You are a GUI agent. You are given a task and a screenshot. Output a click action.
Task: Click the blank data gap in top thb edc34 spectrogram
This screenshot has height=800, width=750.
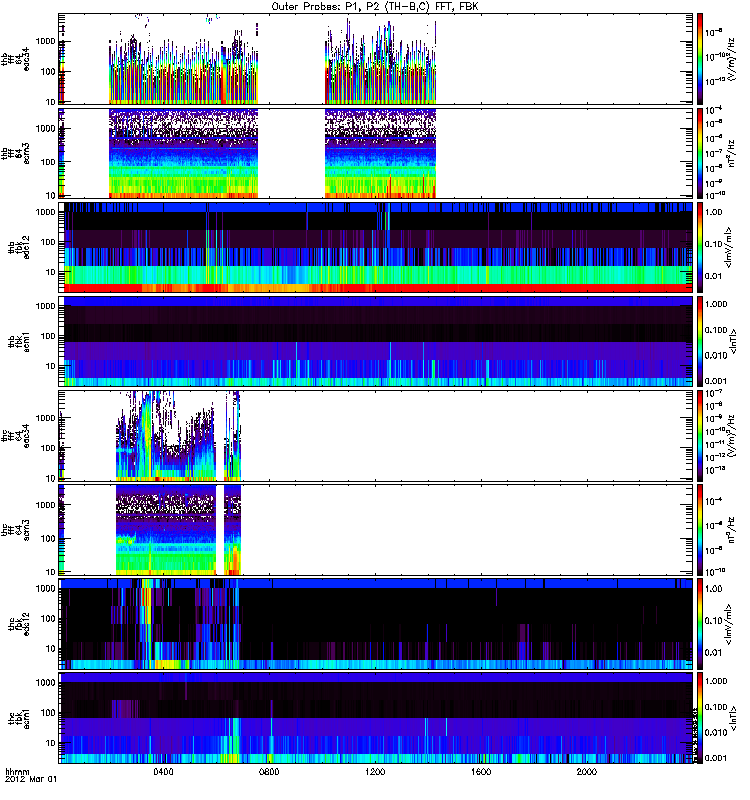(x=291, y=58)
